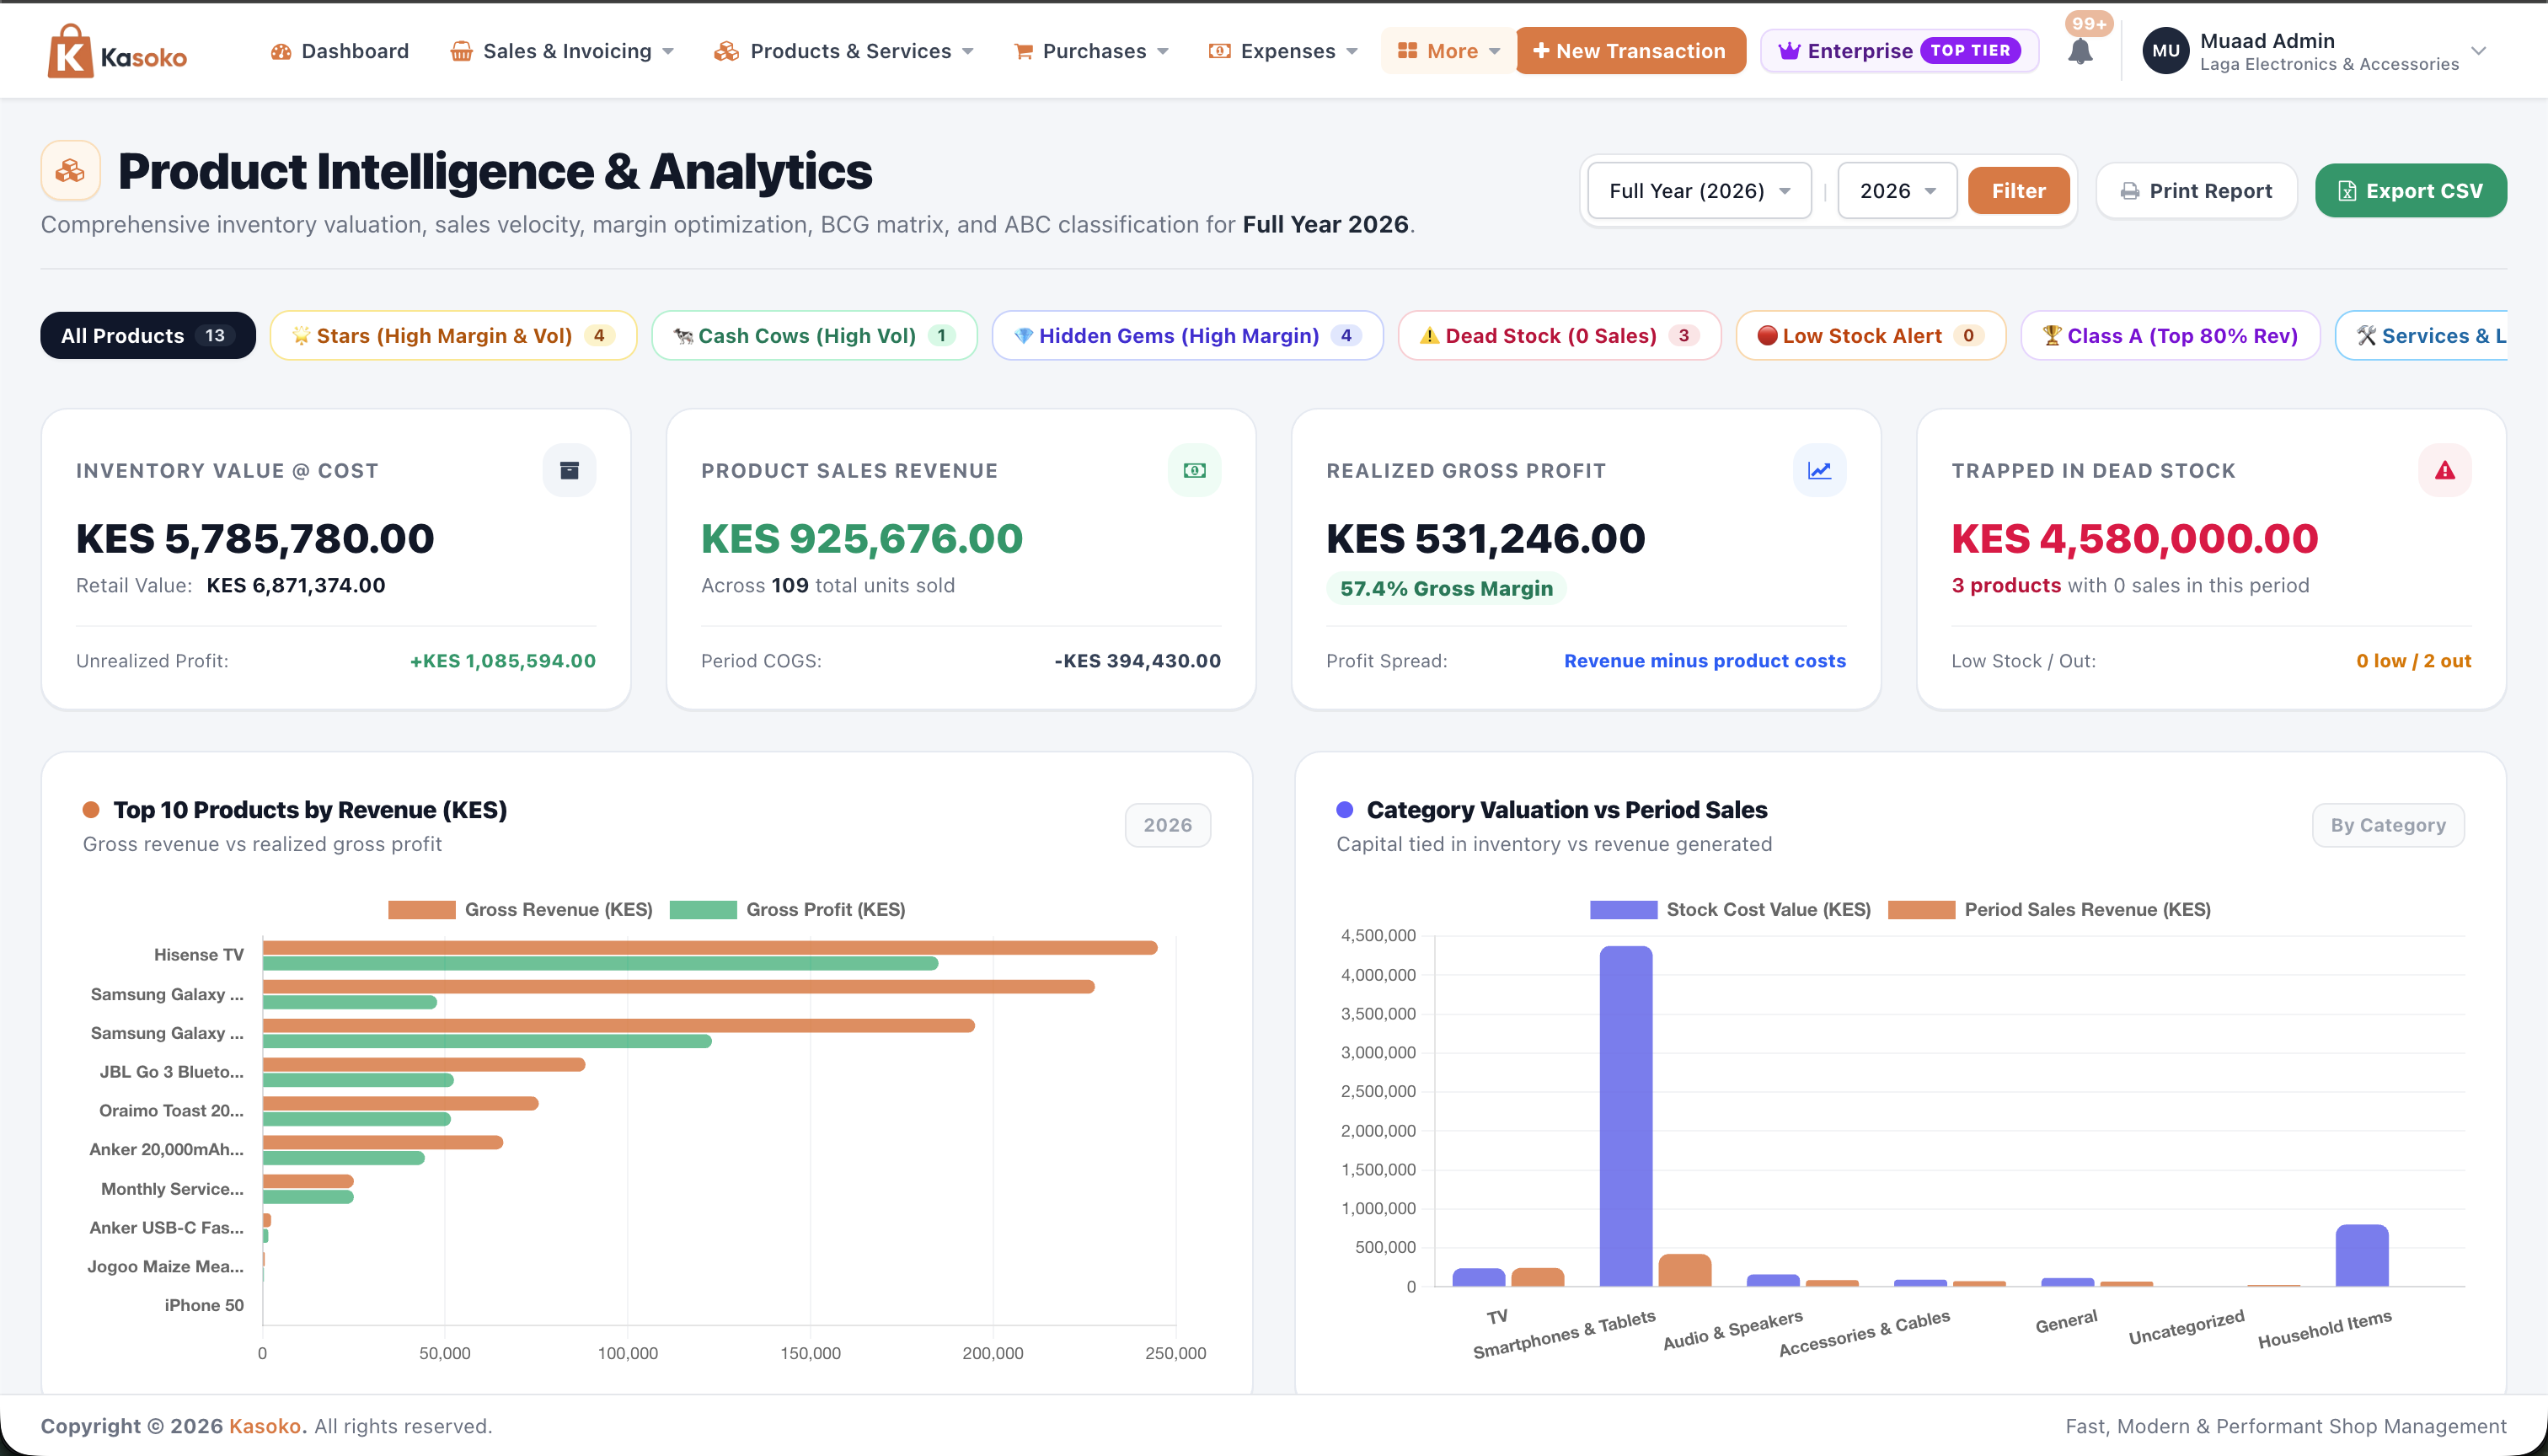Click the archive icon on Inventory Value card
The width and height of the screenshot is (2548, 1456).
pyautogui.click(x=569, y=470)
